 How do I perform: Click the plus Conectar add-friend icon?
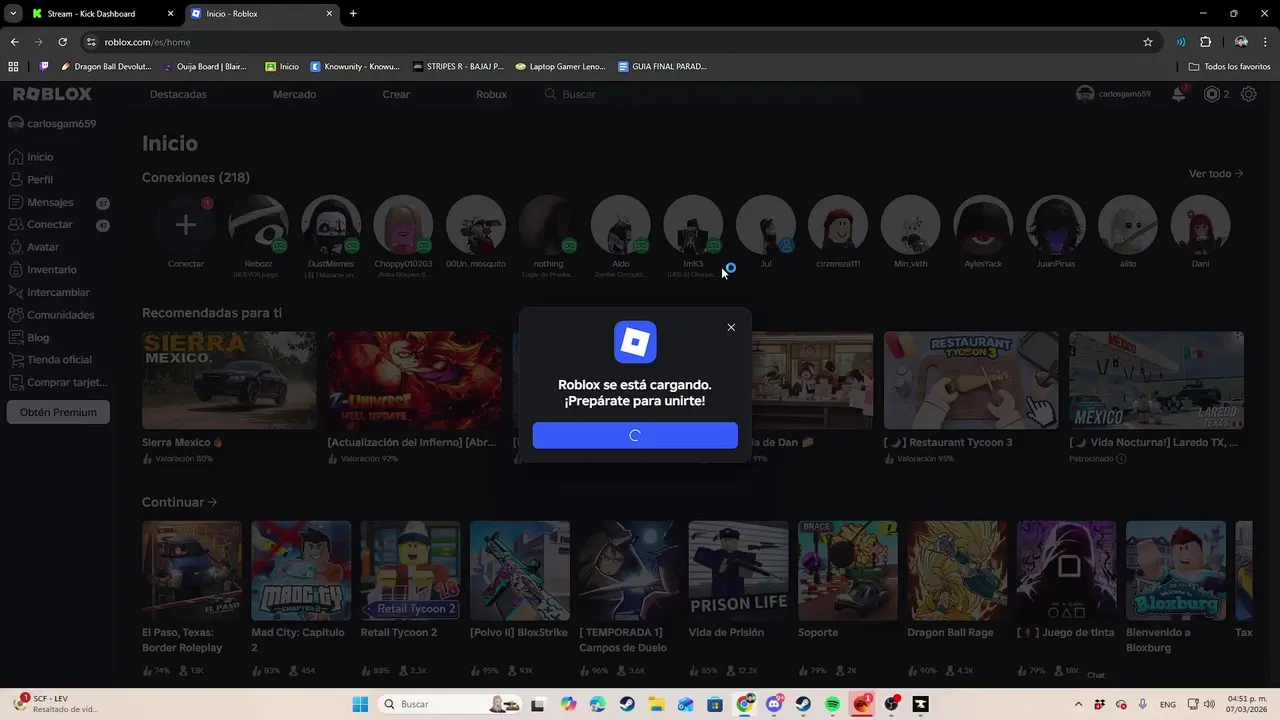(x=186, y=225)
